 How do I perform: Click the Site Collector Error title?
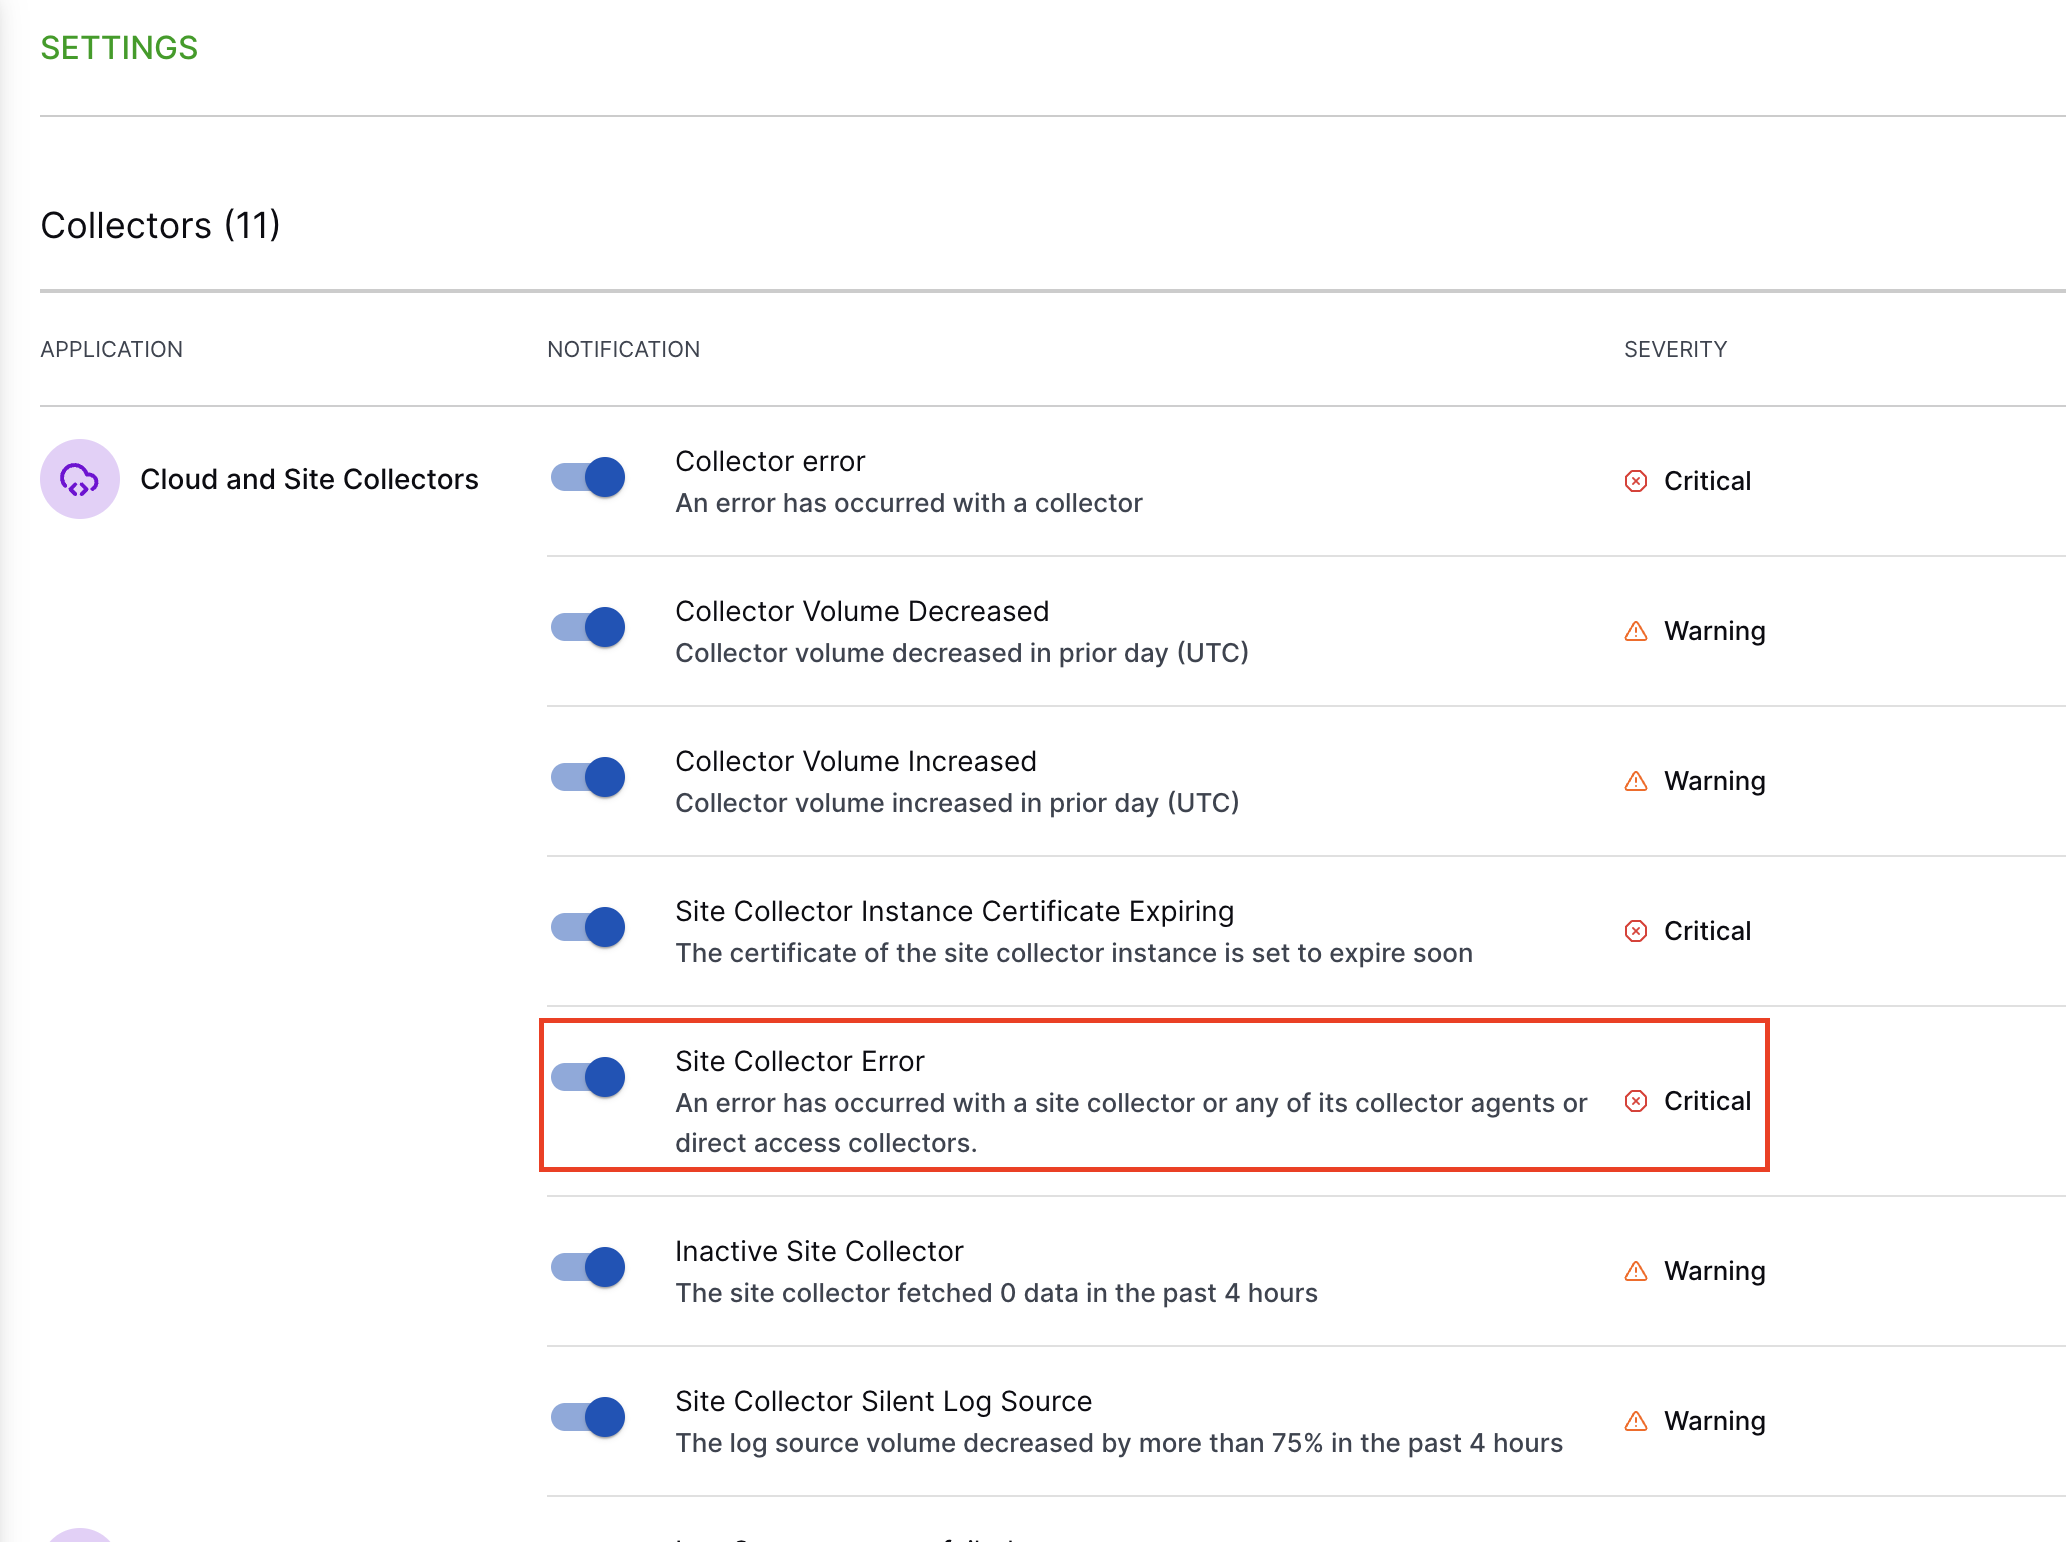(799, 1061)
